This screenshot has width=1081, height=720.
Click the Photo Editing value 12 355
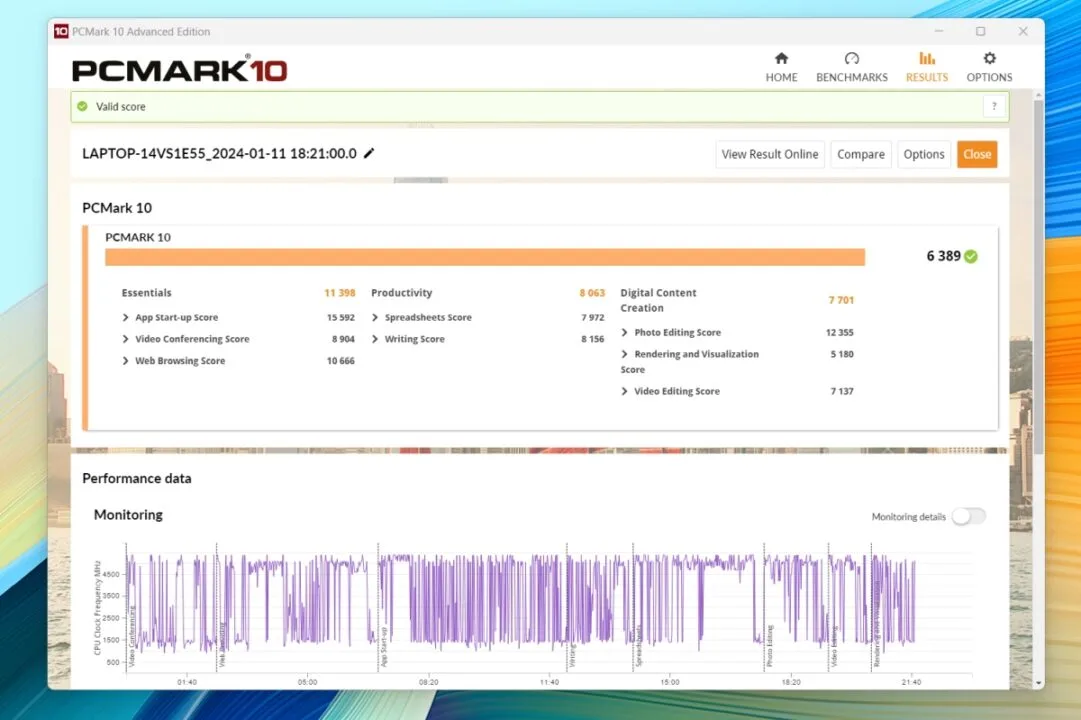[x=840, y=332]
